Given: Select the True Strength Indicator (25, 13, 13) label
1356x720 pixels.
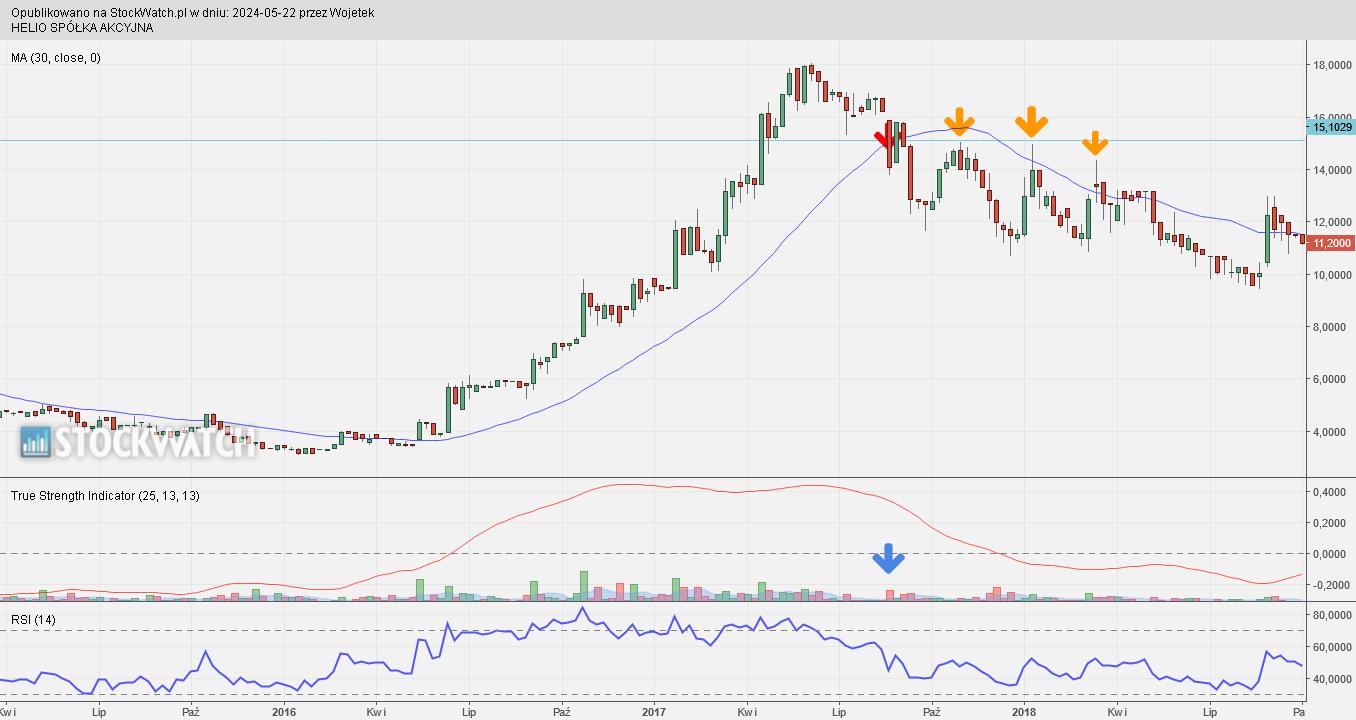Looking at the screenshot, I should [x=105, y=495].
